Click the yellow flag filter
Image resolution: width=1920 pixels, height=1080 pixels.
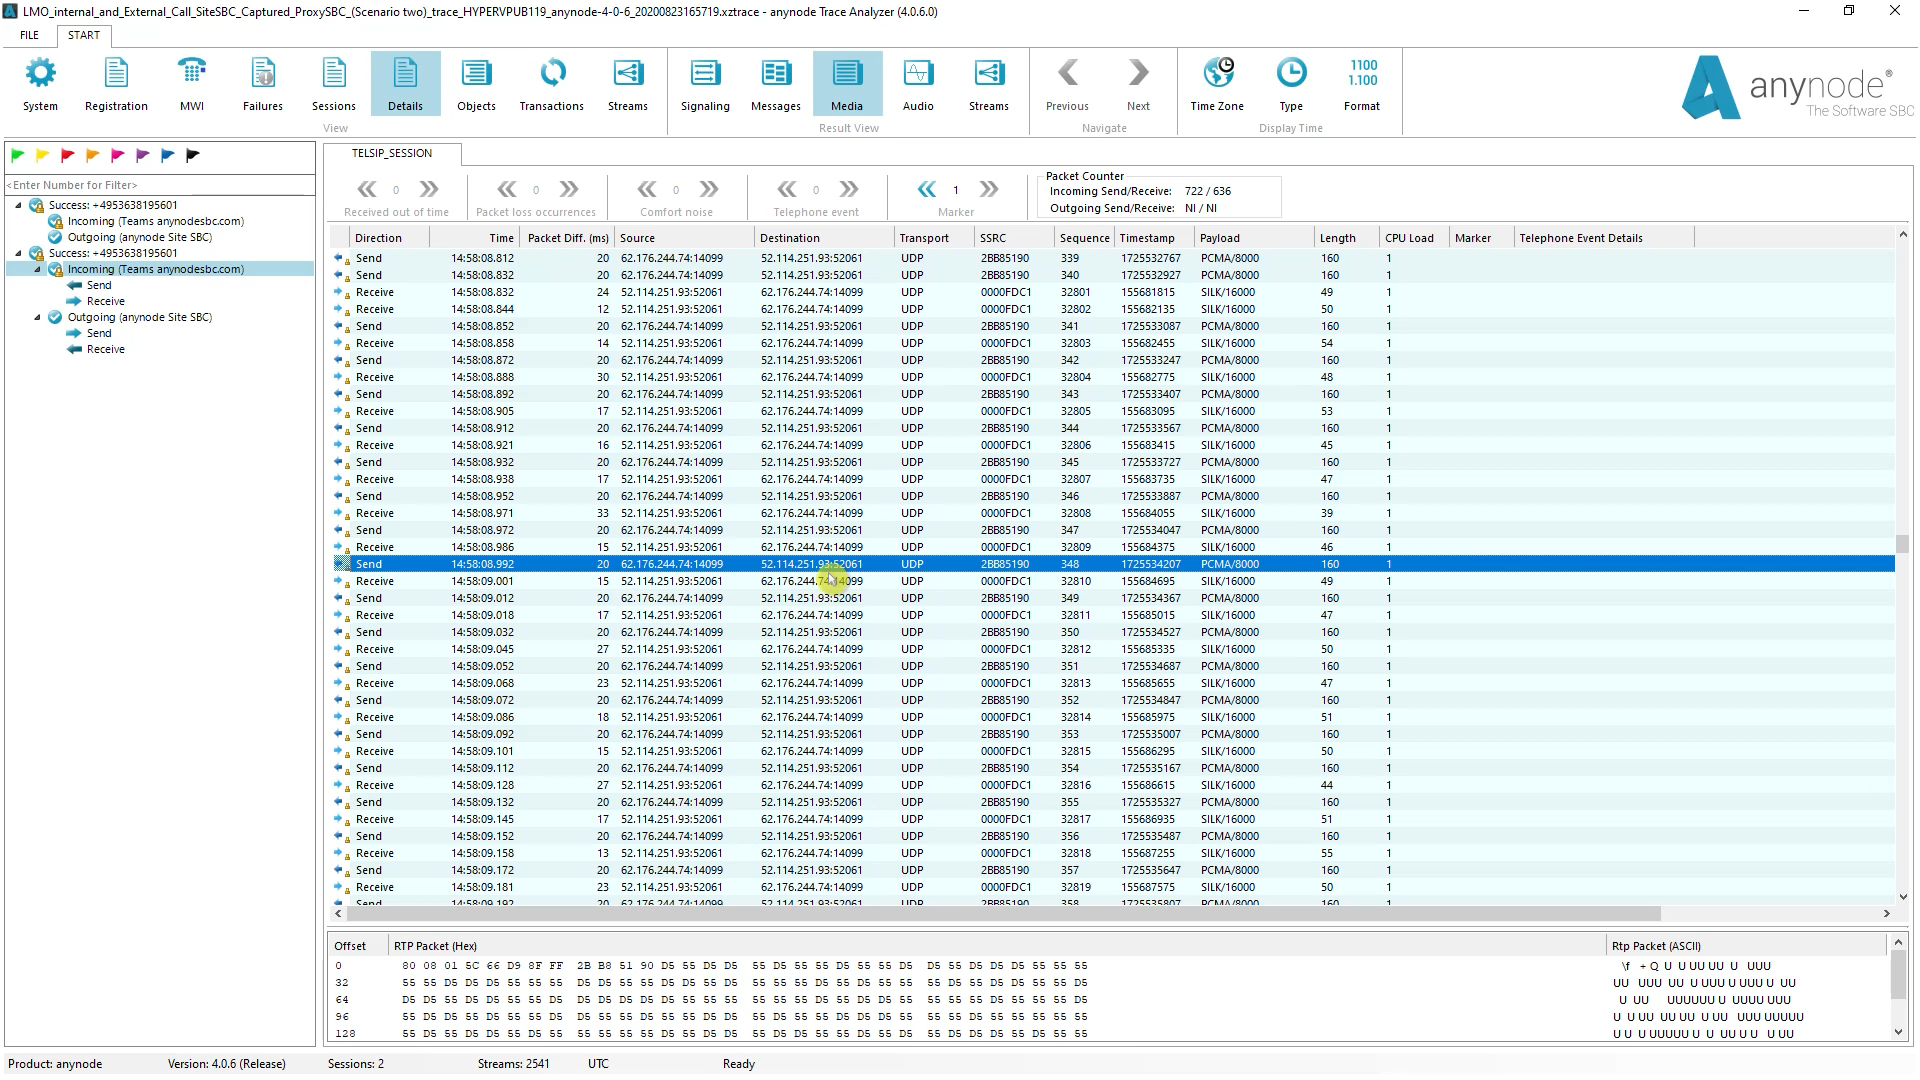pyautogui.click(x=43, y=155)
